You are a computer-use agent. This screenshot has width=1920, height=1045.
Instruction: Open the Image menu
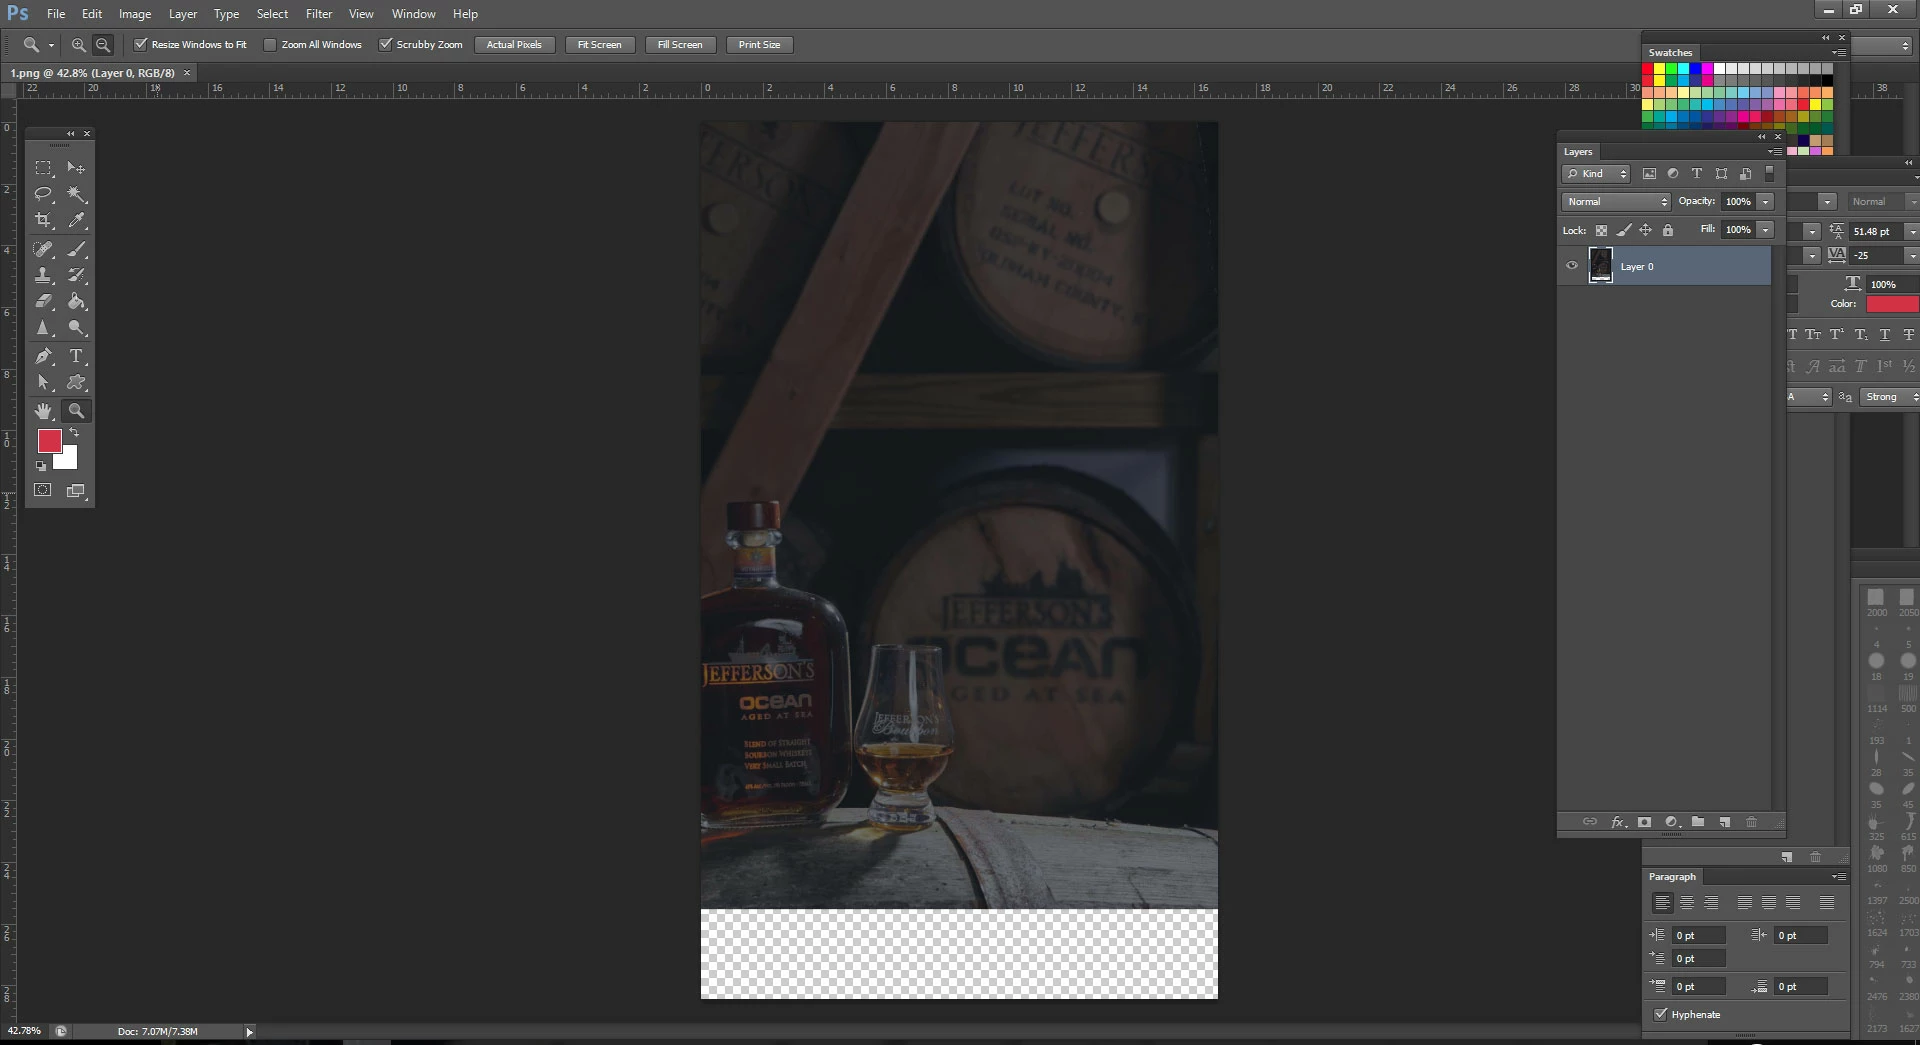point(135,14)
